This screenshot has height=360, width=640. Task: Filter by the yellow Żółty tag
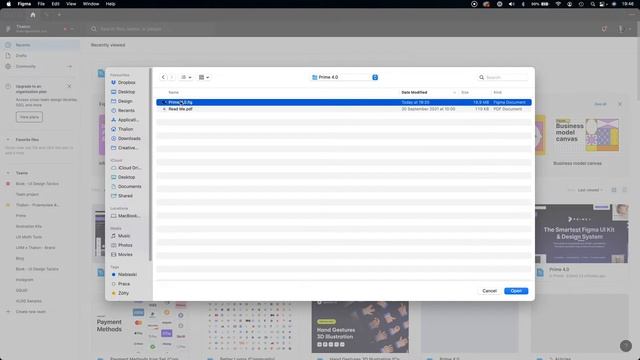pyautogui.click(x=120, y=293)
